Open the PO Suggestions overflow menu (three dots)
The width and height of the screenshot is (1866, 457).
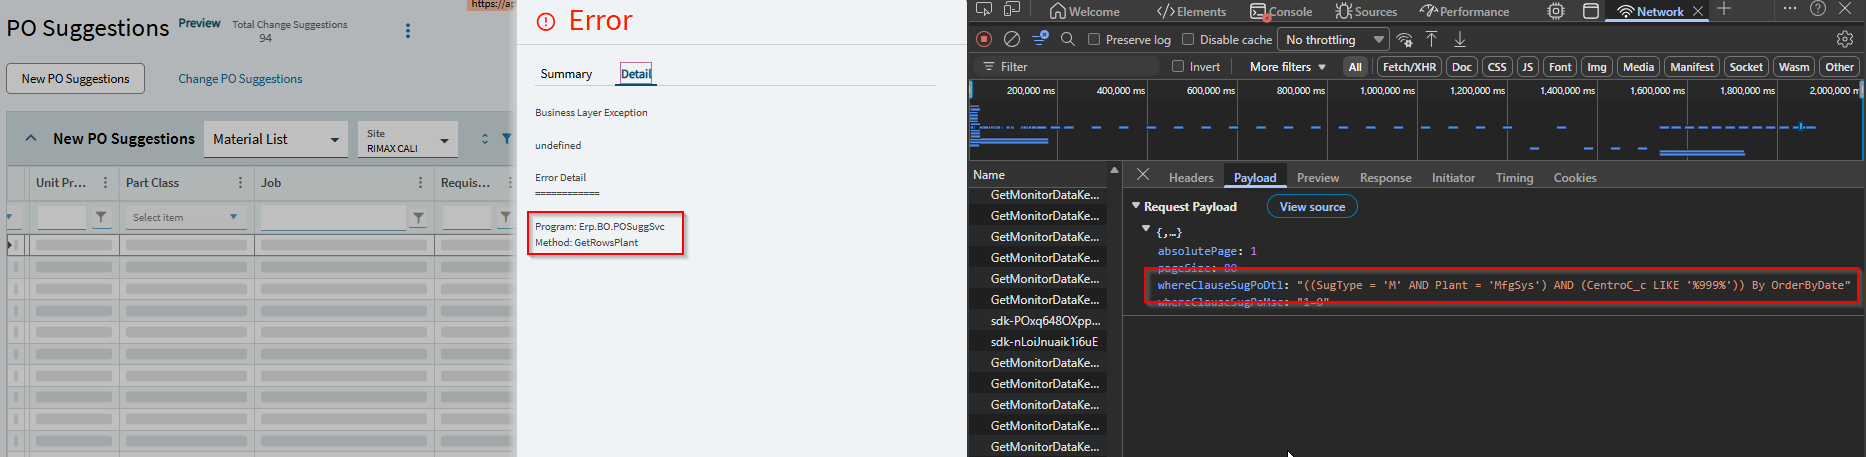point(407,31)
